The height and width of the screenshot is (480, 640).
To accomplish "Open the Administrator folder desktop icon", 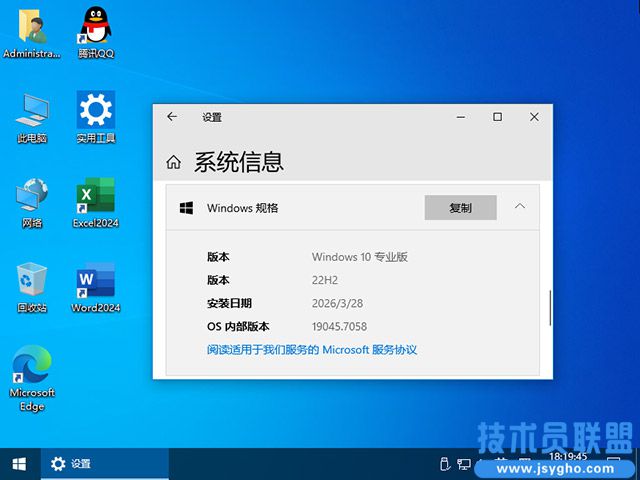I will pos(32,33).
